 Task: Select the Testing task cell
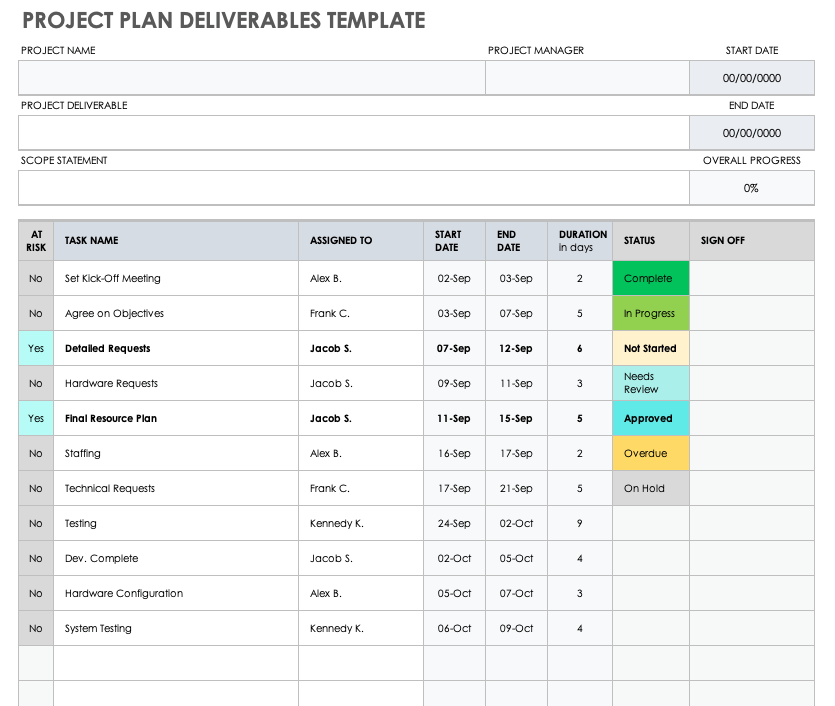(x=176, y=523)
